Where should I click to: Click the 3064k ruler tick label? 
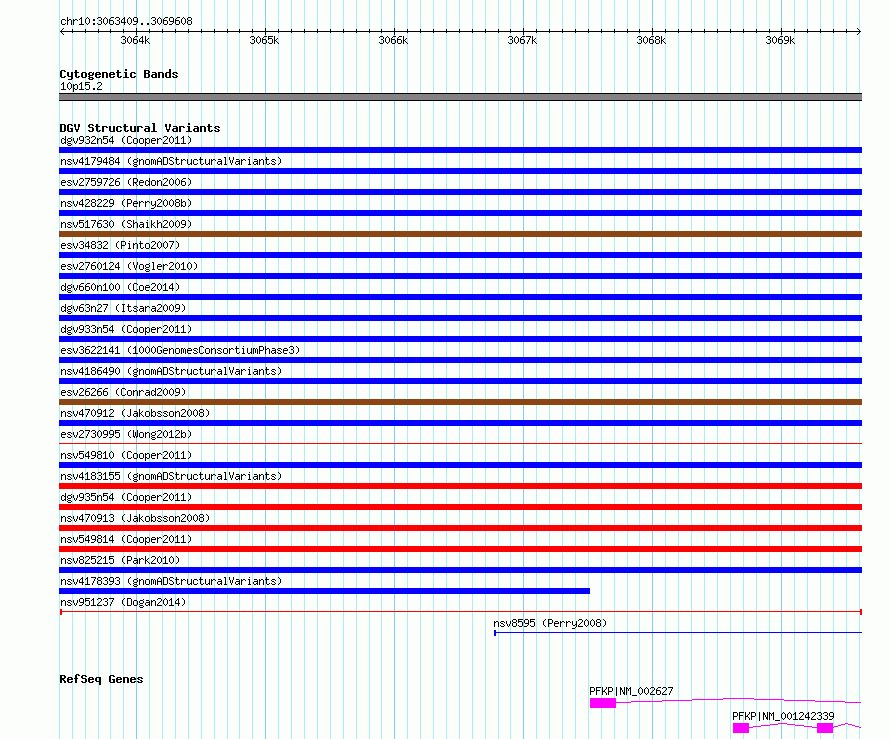coord(135,40)
